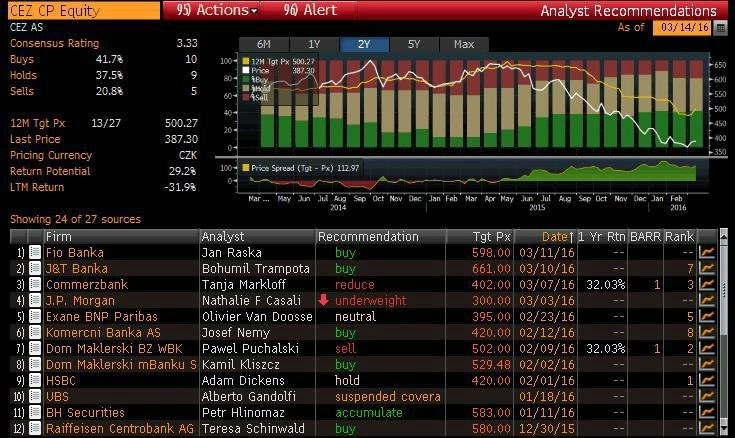Sort table by Rank column header
The height and width of the screenshot is (438, 735).
[x=680, y=236]
